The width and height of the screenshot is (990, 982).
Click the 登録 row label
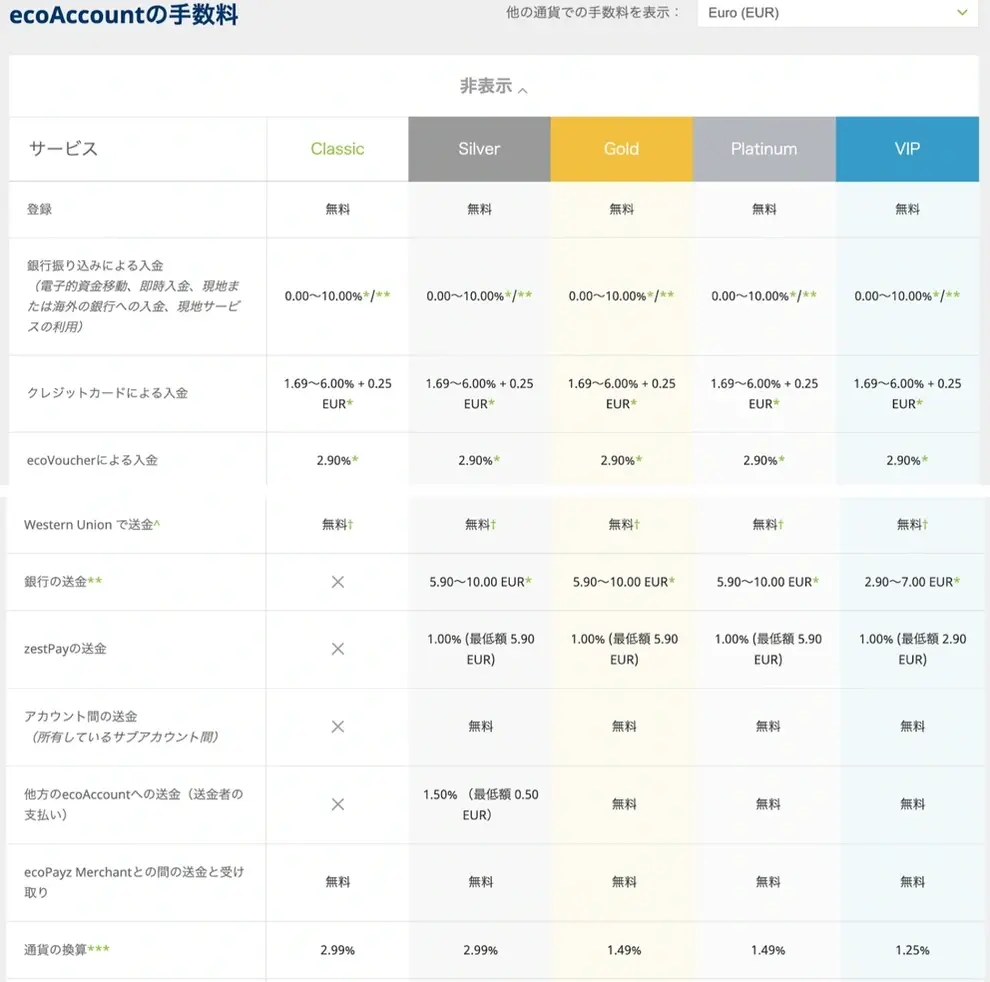[x=39, y=209]
